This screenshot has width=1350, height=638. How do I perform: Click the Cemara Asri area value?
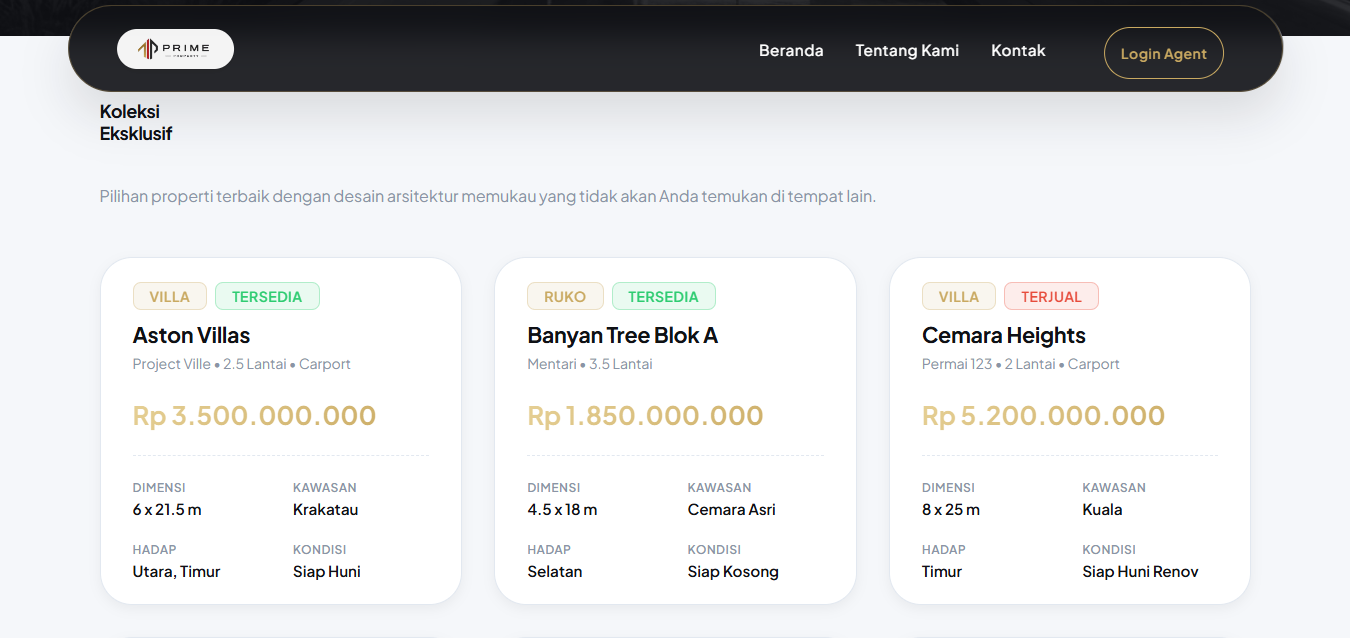(x=732, y=509)
